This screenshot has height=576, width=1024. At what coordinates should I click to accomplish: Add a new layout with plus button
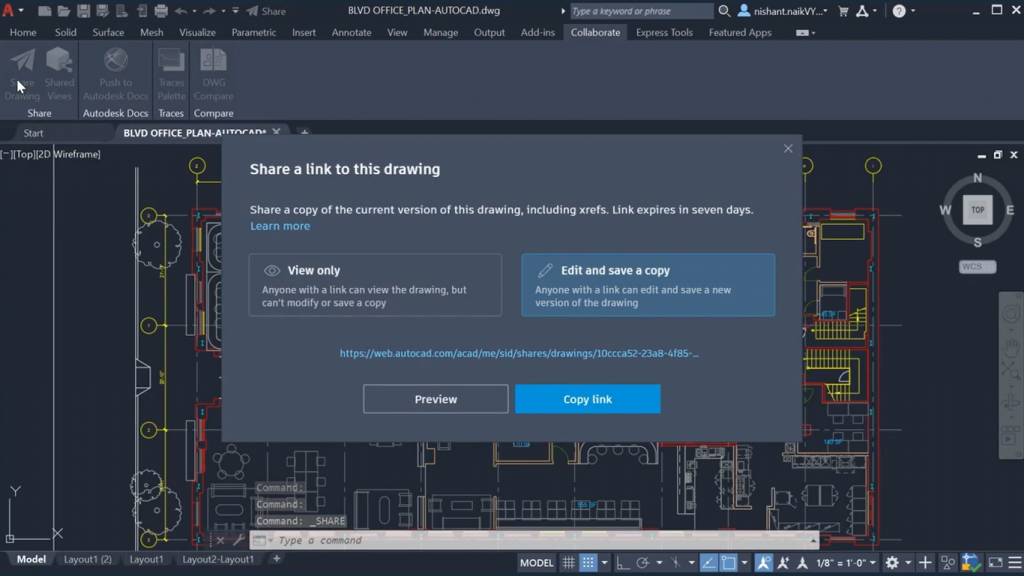(x=276, y=559)
